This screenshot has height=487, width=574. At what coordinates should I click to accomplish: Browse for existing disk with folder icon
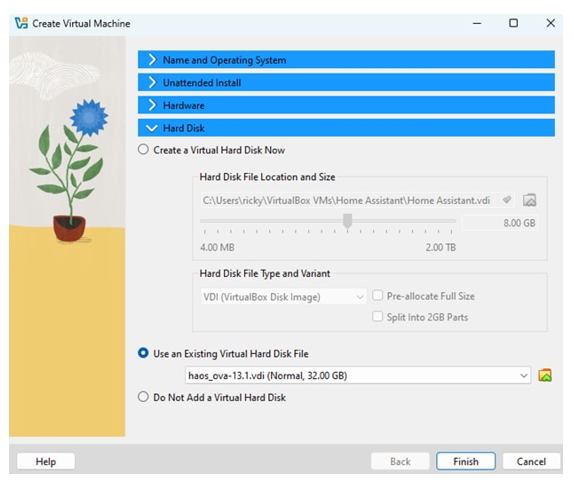545,375
